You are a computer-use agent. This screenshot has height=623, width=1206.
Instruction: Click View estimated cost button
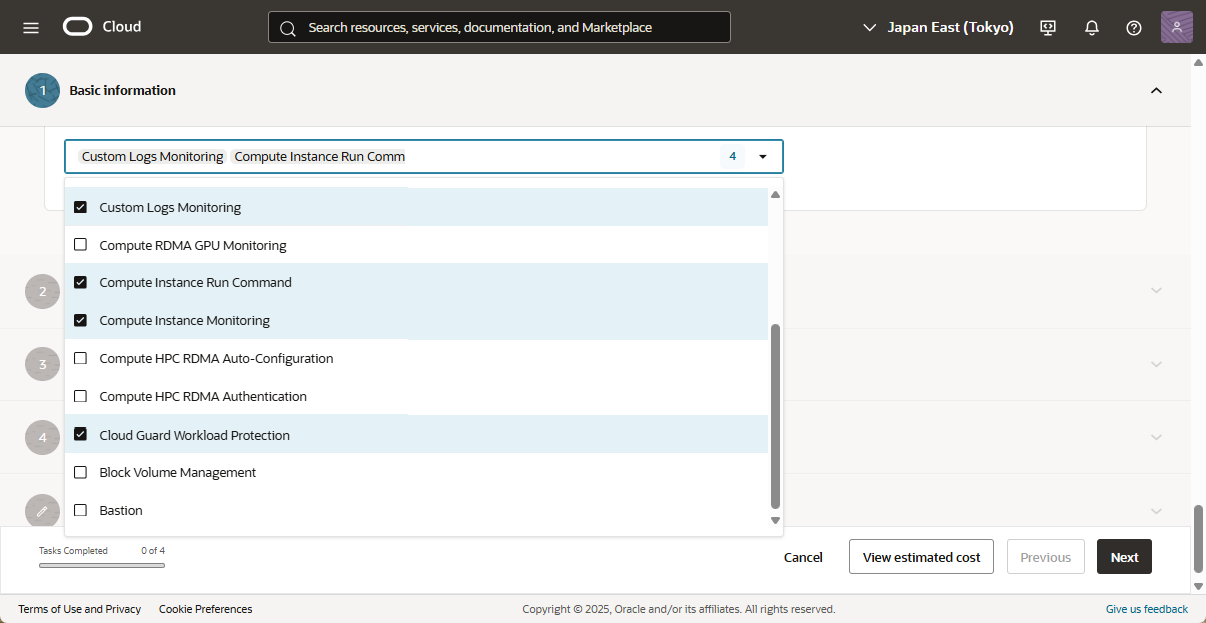921,557
